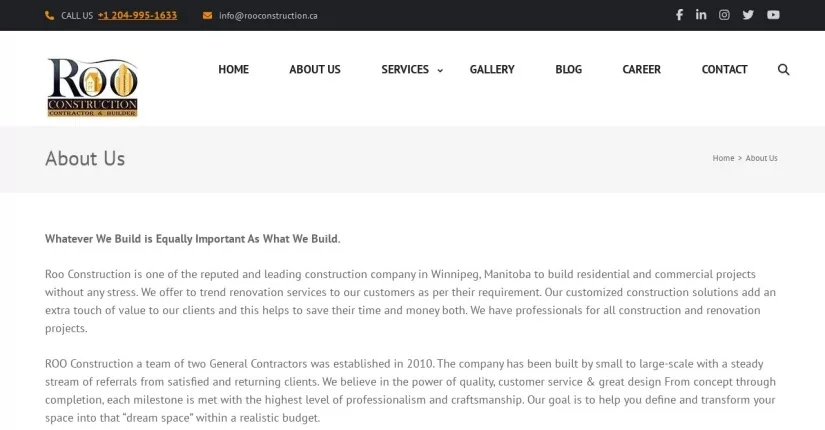Click the orange envelope email icon

click(x=207, y=16)
